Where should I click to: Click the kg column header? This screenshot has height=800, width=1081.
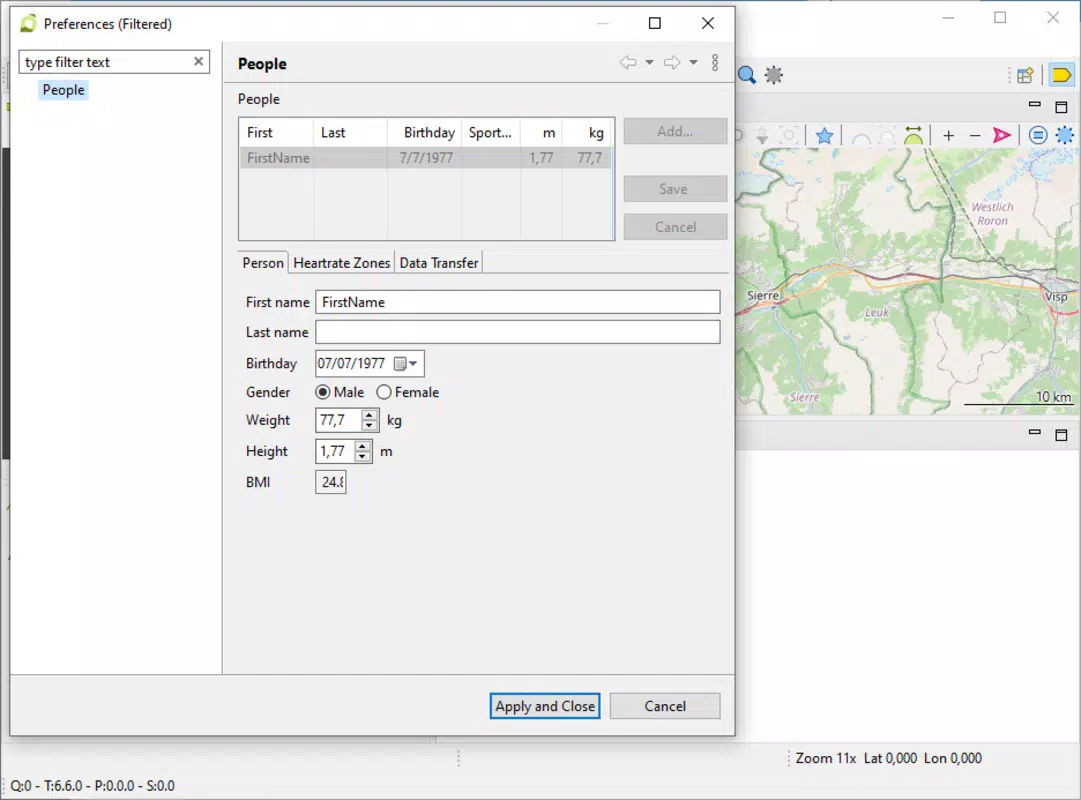(x=587, y=132)
